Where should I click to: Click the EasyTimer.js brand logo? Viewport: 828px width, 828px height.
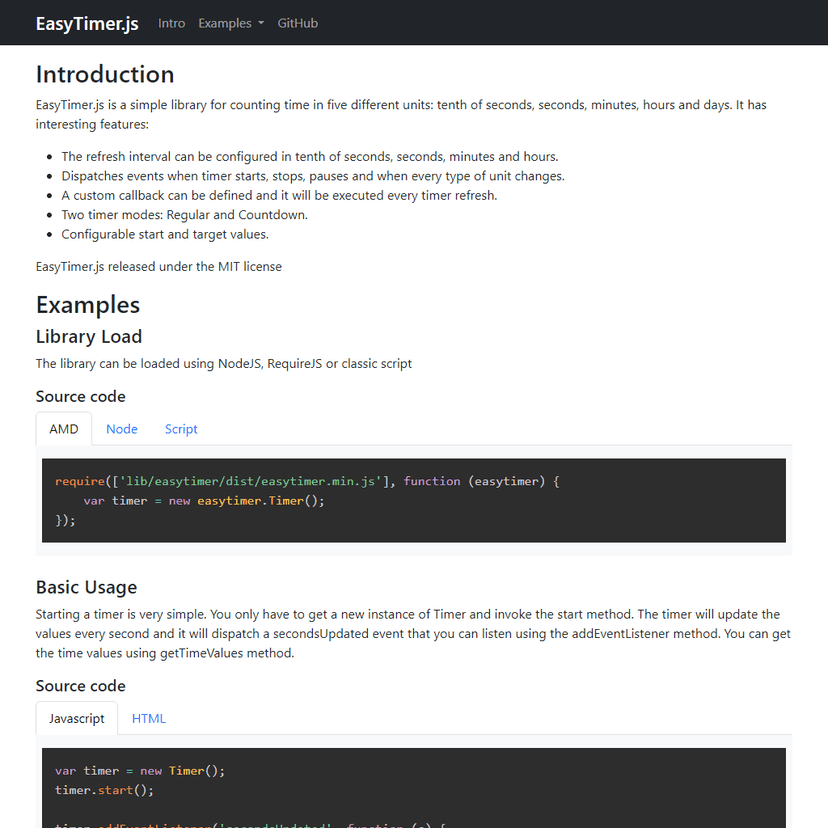tap(87, 23)
